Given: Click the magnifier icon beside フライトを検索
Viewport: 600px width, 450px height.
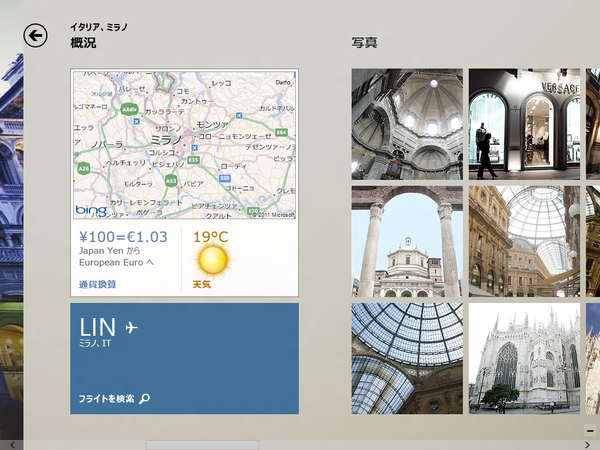Looking at the screenshot, I should tap(144, 399).
